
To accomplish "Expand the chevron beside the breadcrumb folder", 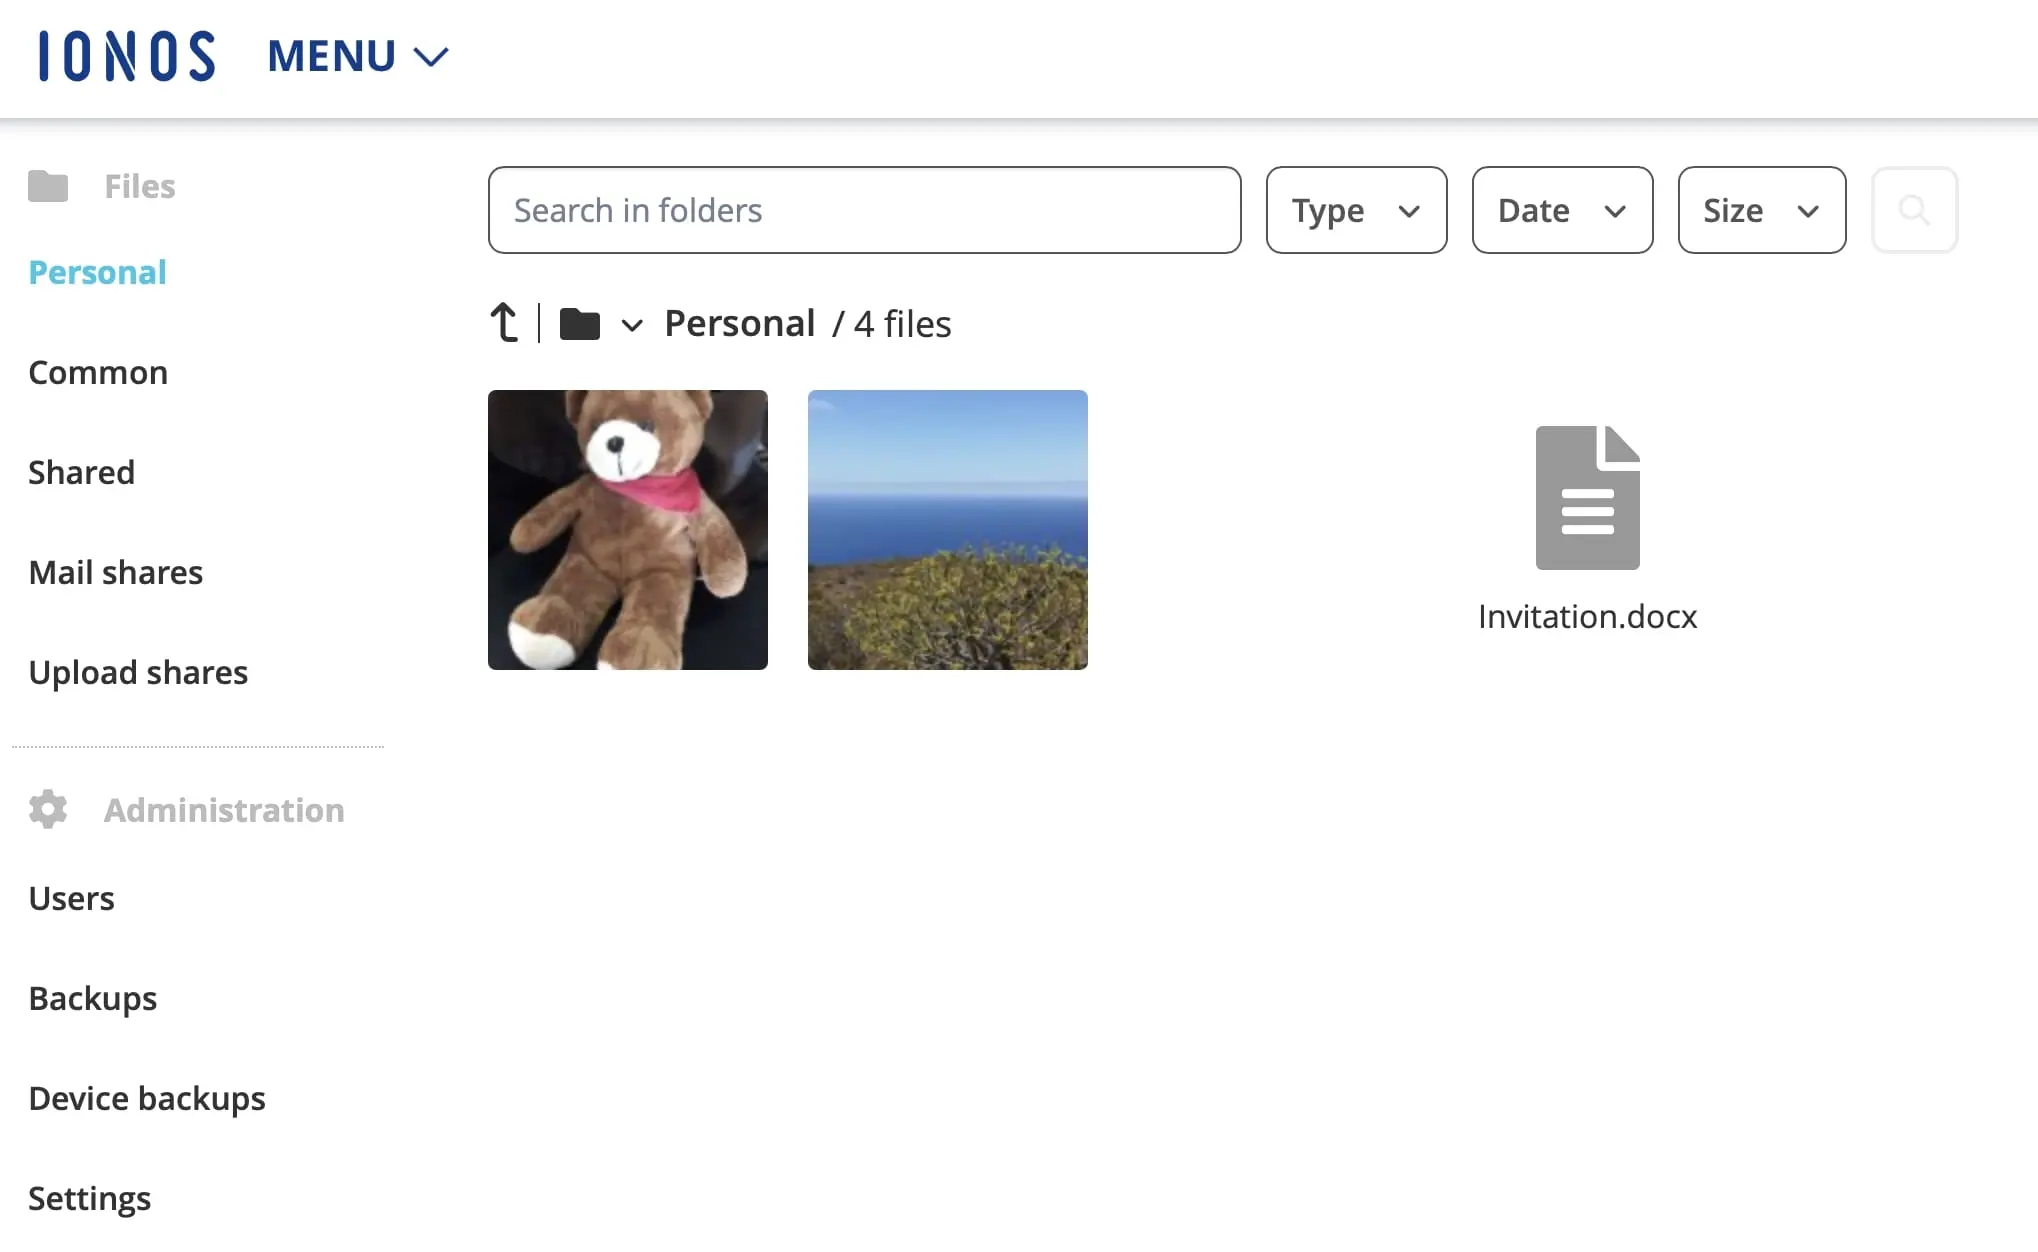I will click(631, 325).
